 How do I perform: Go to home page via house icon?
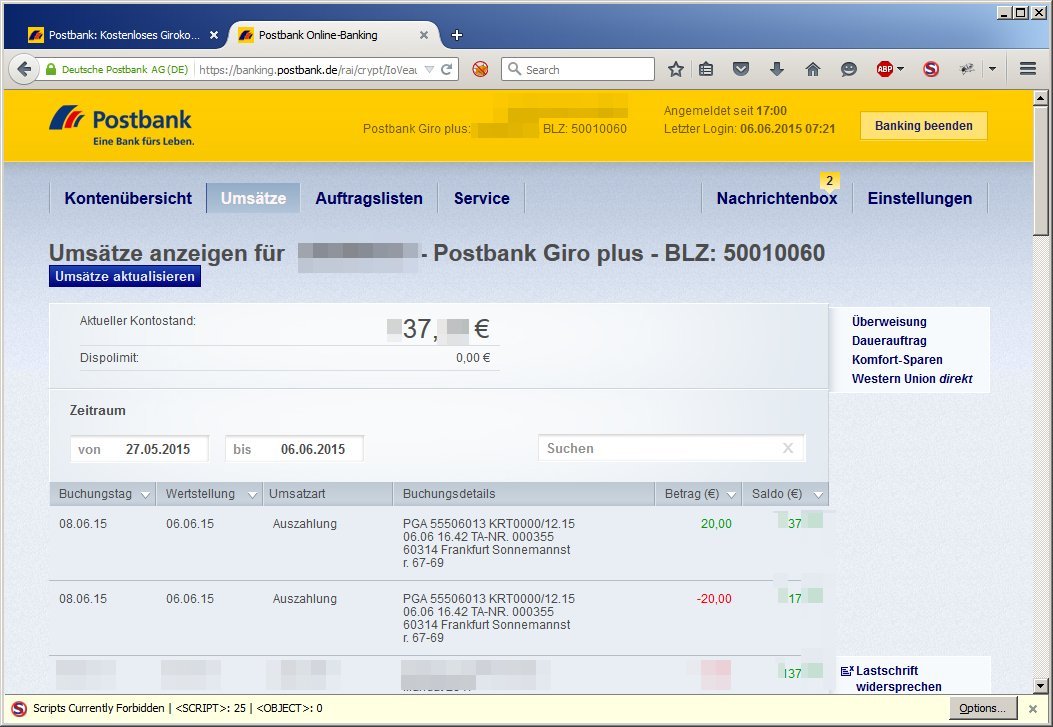[813, 69]
